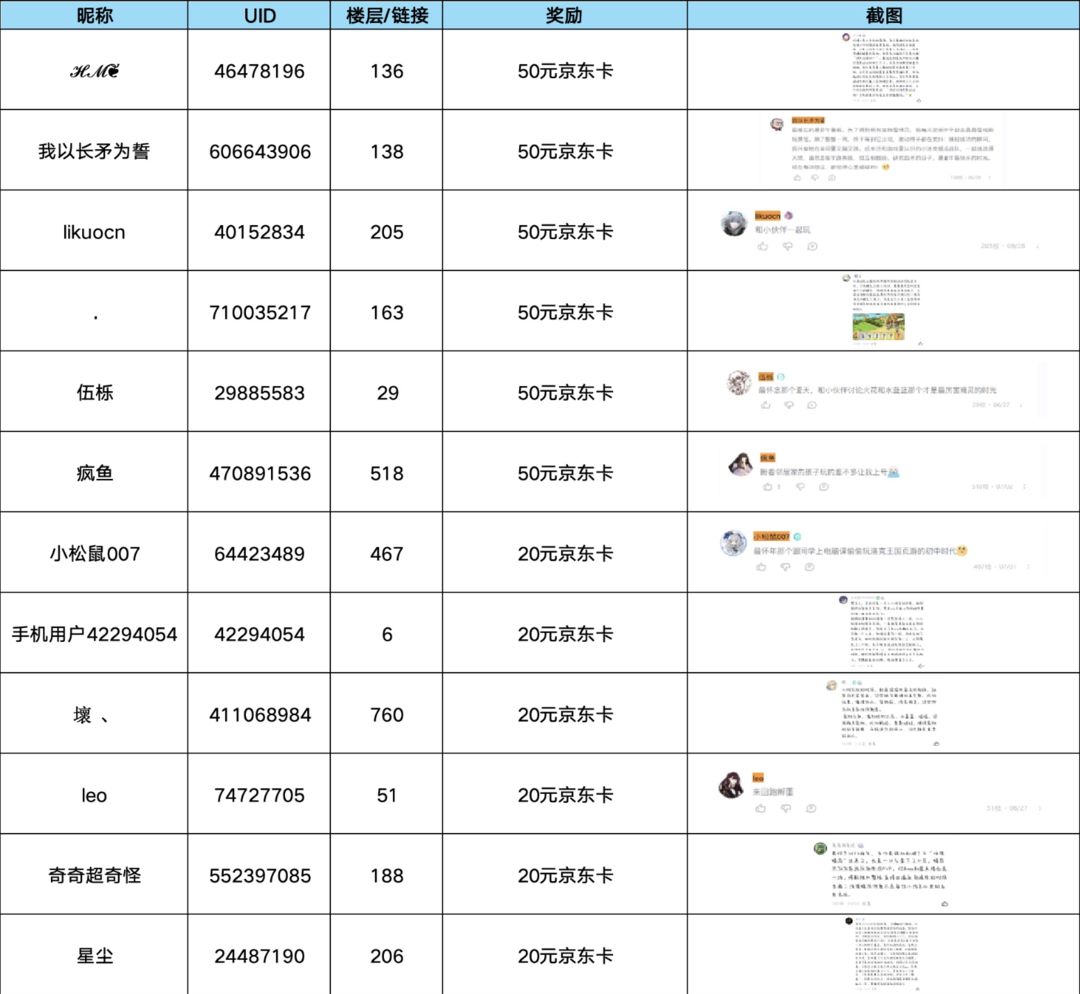Image resolution: width=1080 pixels, height=994 pixels.
Task: Click the 截图 column header
Action: pos(884,15)
